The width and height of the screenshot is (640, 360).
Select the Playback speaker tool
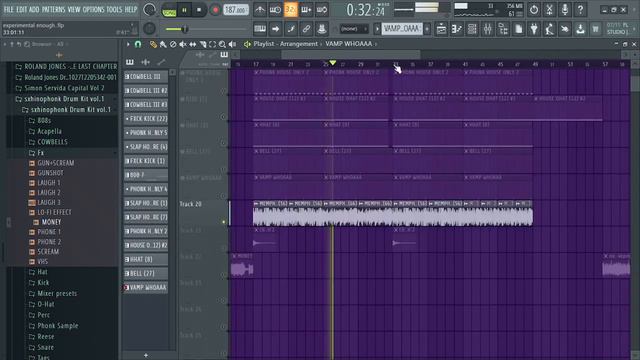tap(232, 44)
